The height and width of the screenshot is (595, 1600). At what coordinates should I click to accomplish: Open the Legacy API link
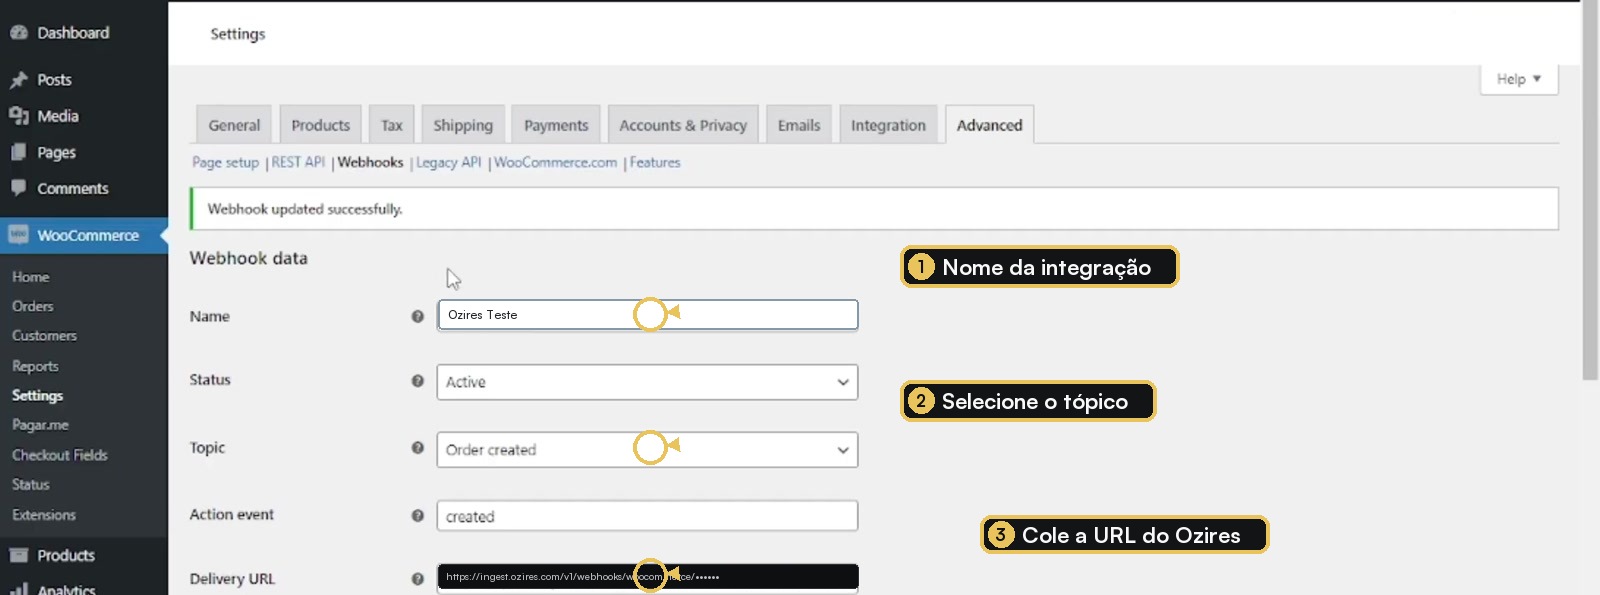click(449, 162)
